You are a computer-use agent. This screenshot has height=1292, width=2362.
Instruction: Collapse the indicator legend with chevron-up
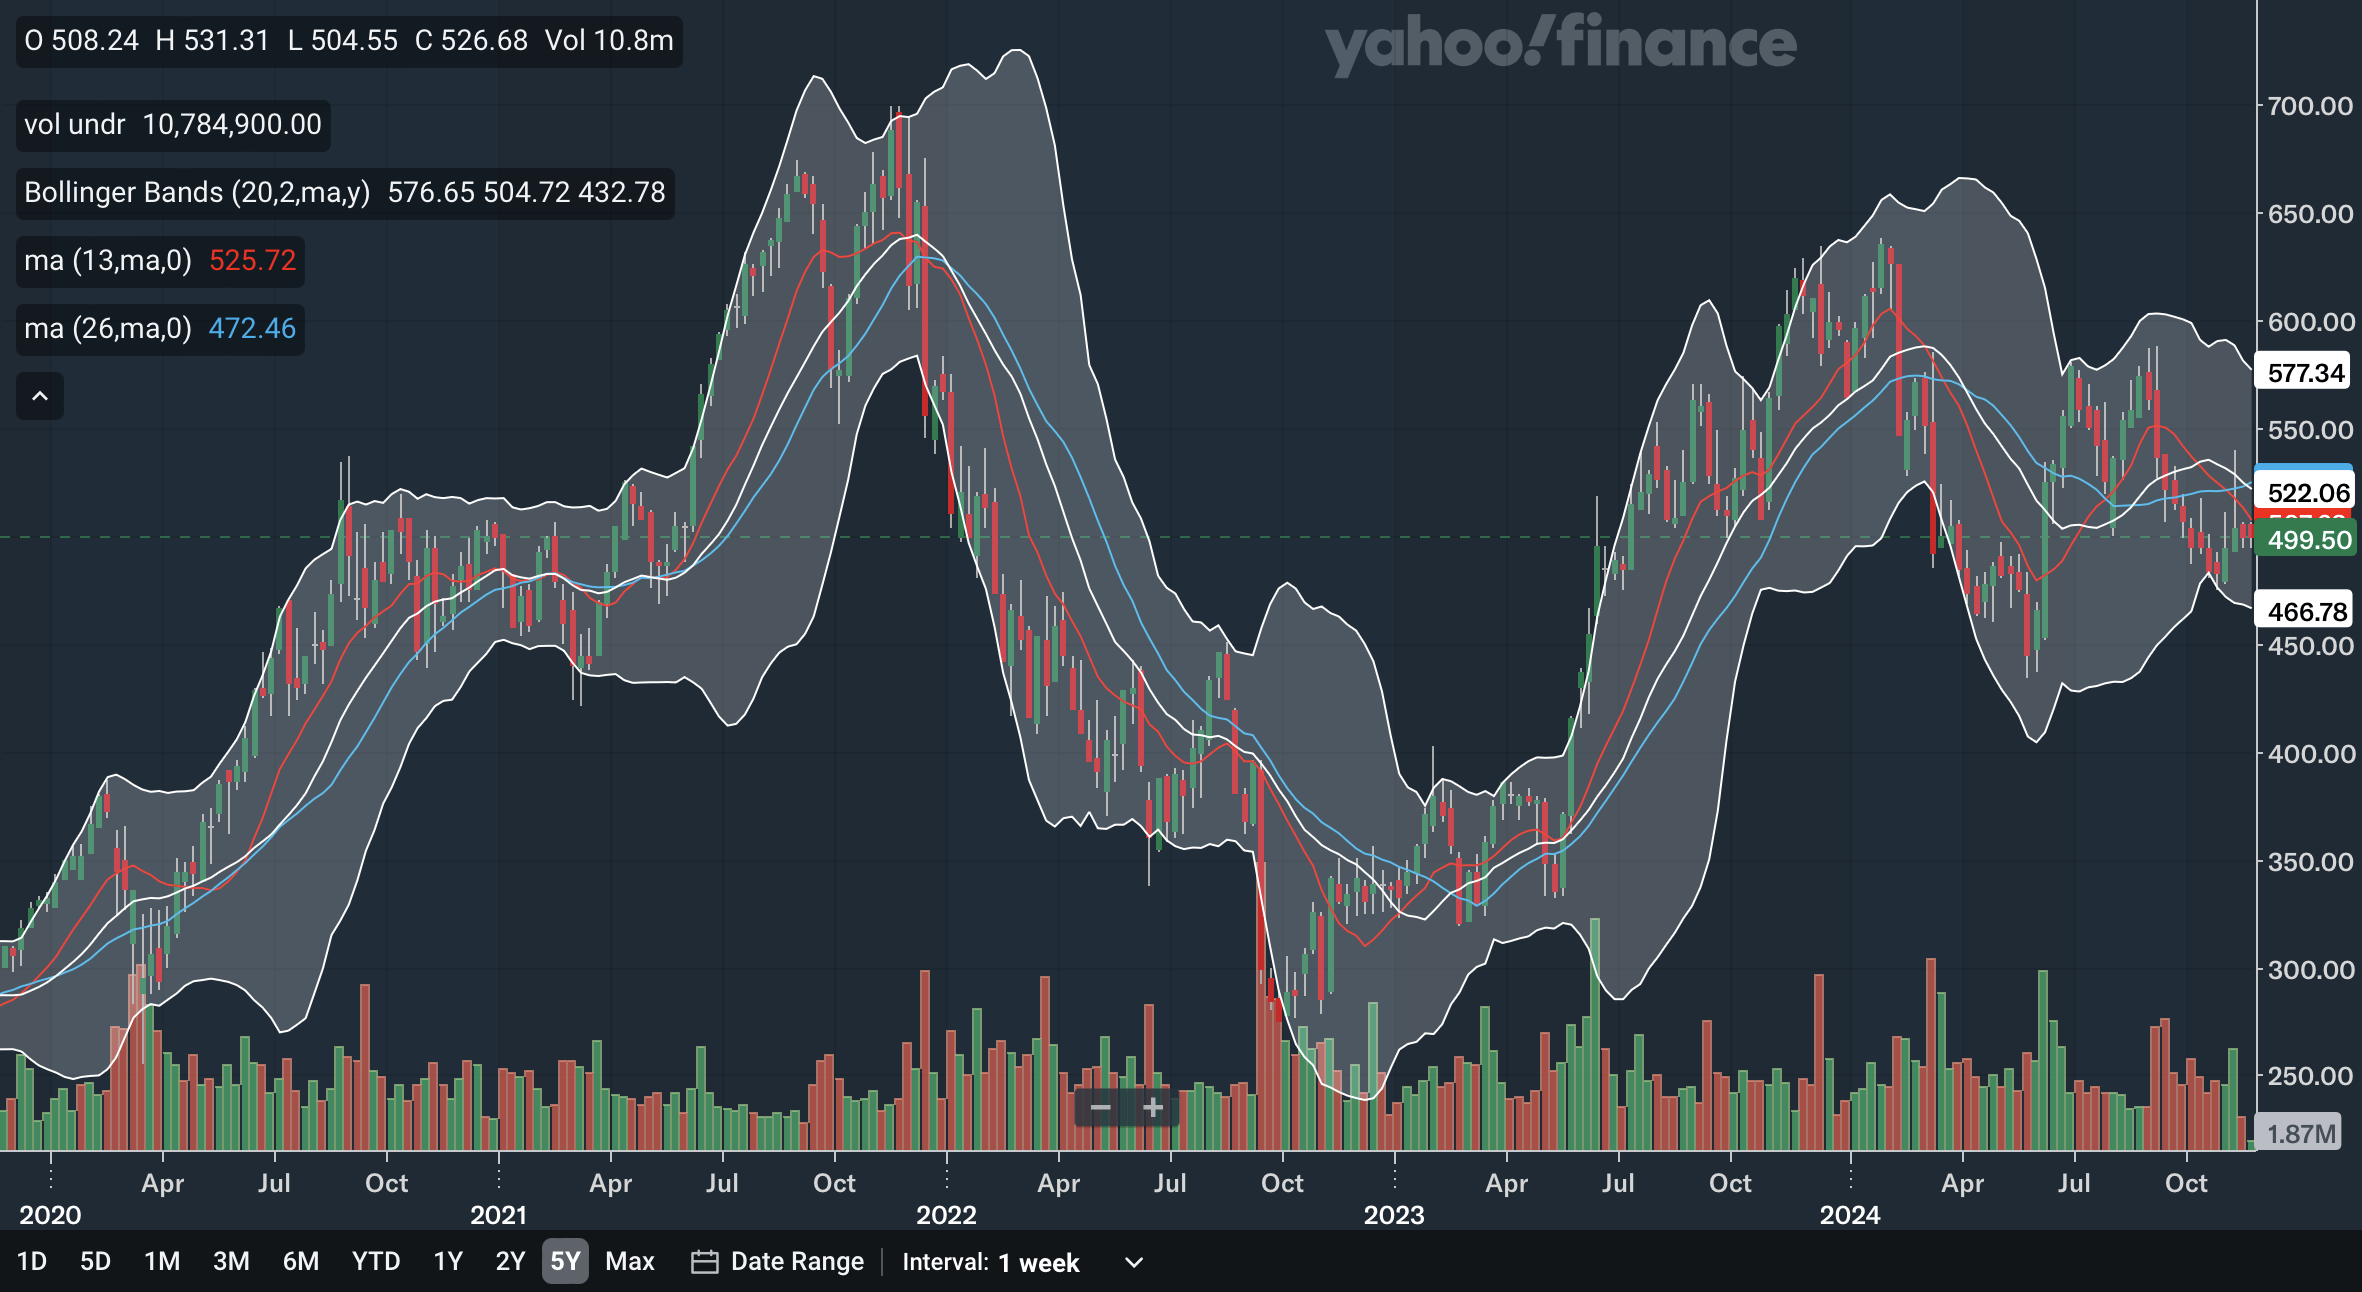coord(40,396)
